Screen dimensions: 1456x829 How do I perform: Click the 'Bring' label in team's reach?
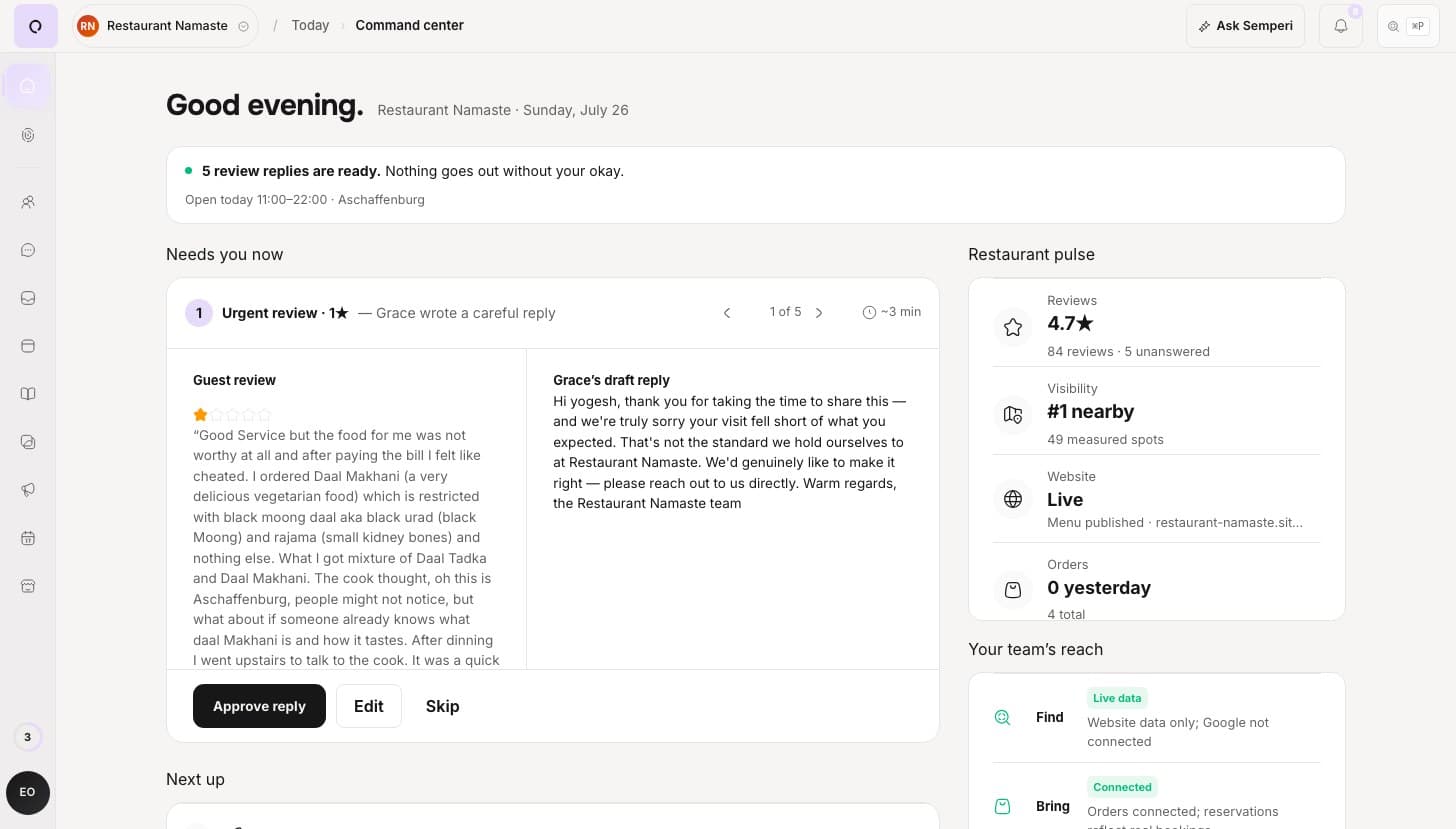point(1053,806)
